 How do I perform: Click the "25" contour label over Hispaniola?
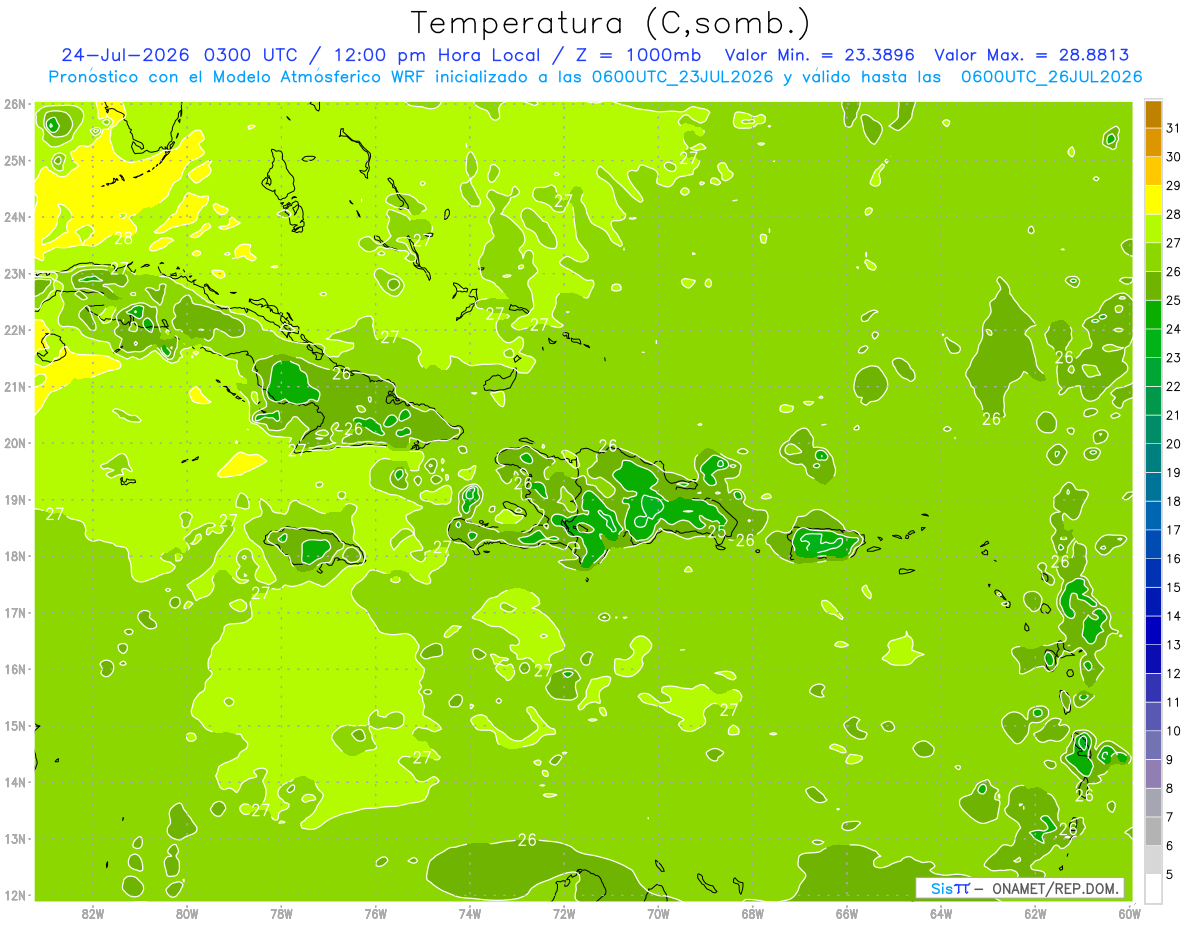(x=716, y=531)
